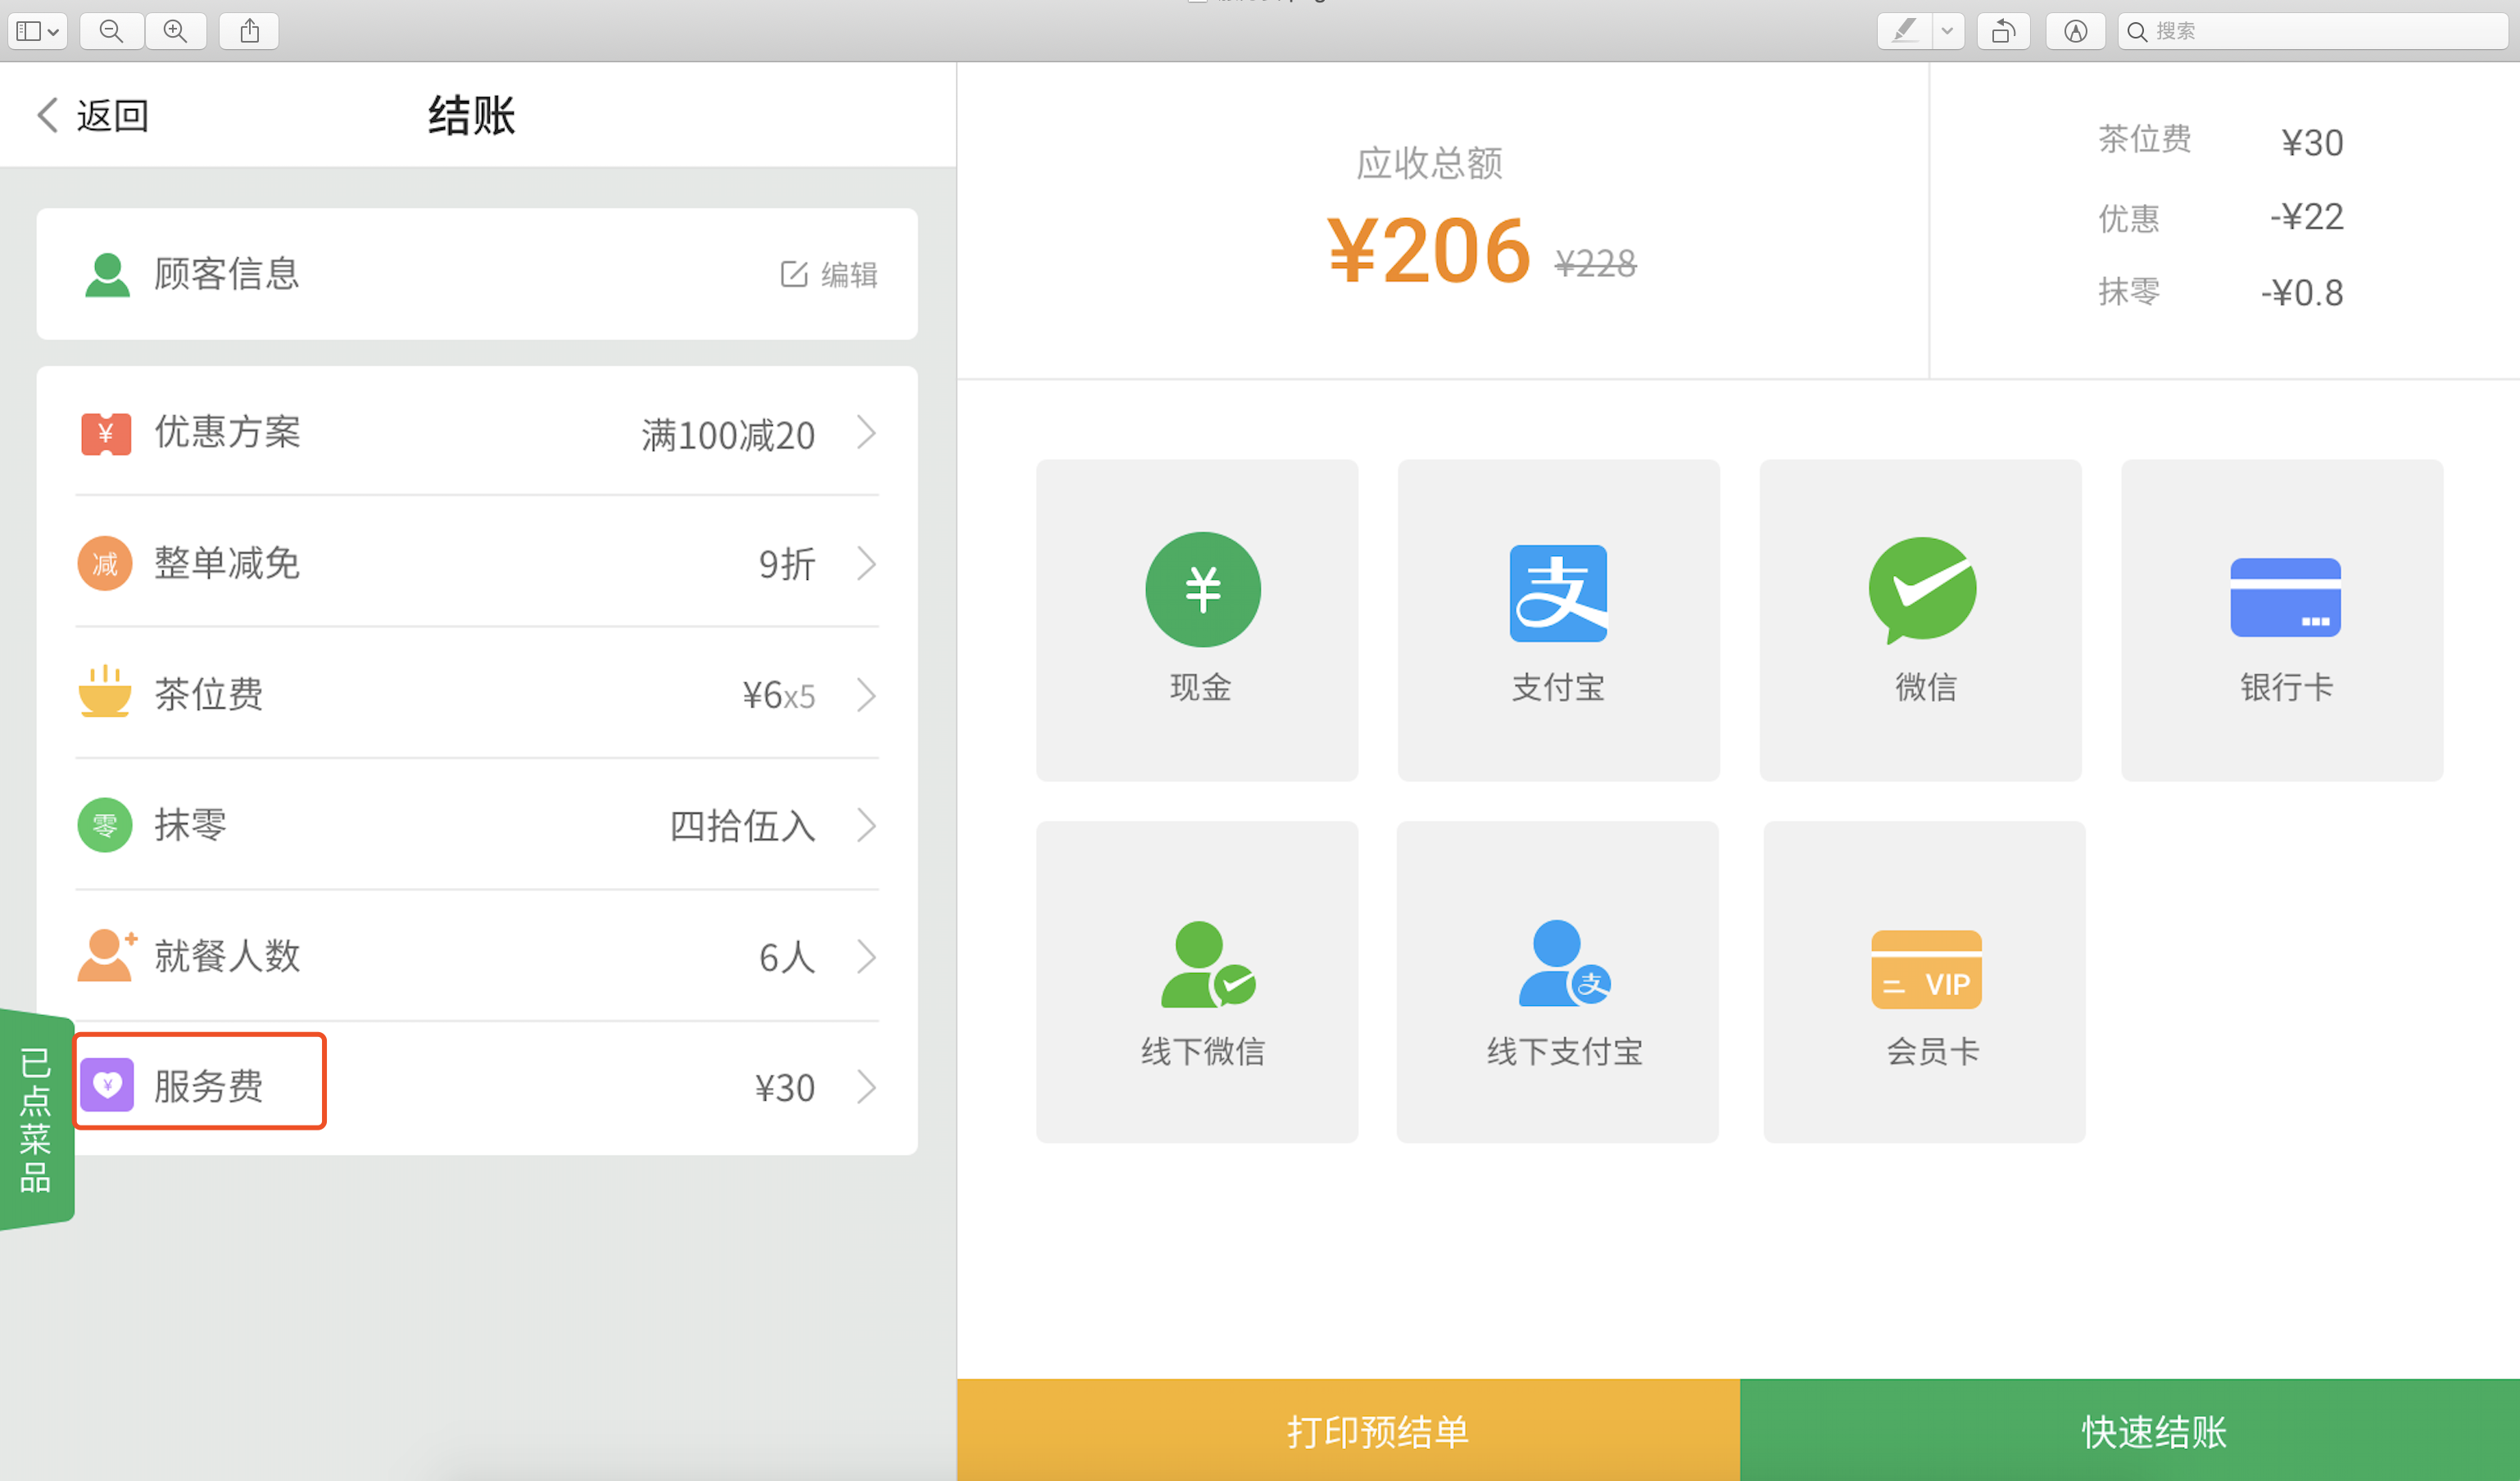This screenshot has height=1481, width=2520.
Task: Click the 结账 page title
Action: coord(471,115)
